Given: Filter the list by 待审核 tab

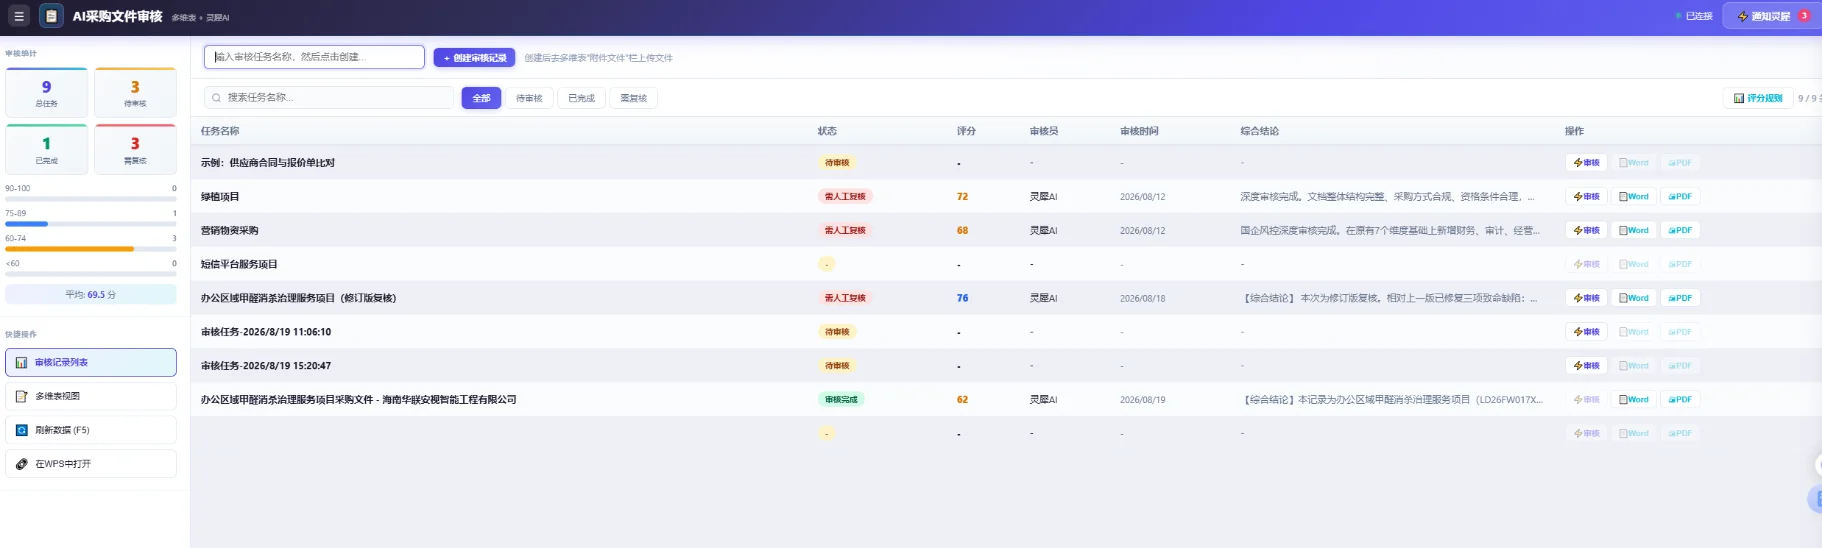Looking at the screenshot, I should (529, 98).
